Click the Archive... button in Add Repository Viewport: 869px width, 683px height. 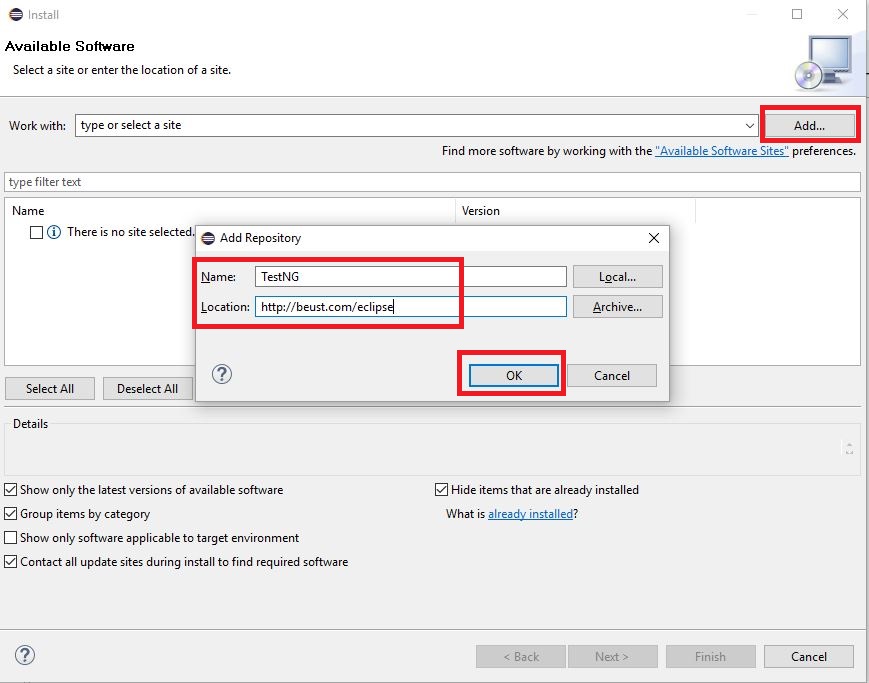pos(617,307)
